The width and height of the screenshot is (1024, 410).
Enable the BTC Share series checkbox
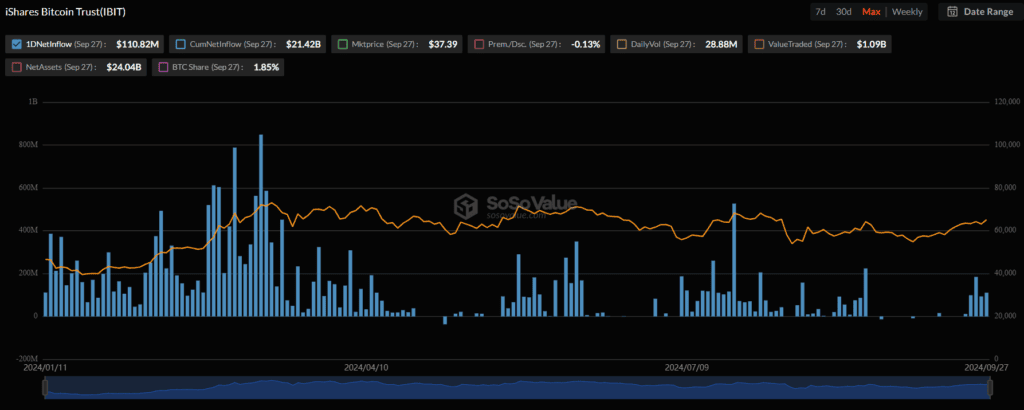(x=163, y=67)
